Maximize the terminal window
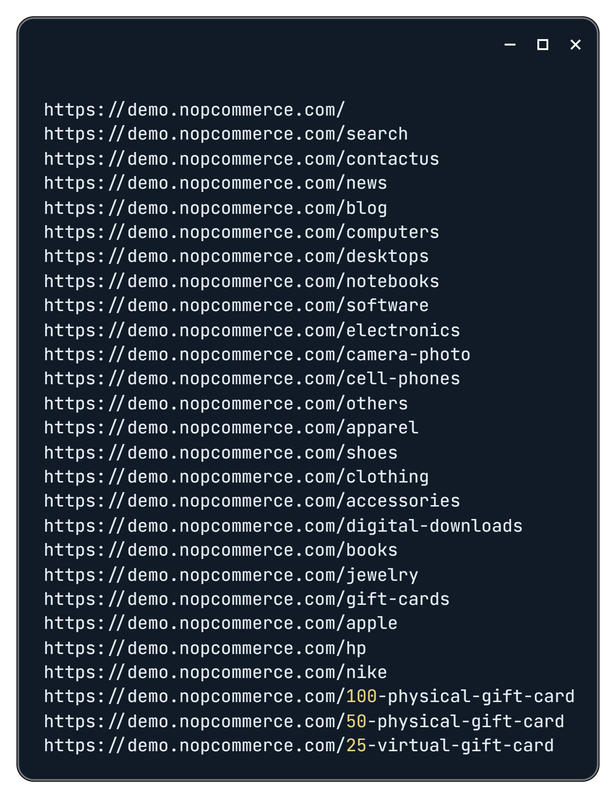Screen dimensions: 616x798 [x=543, y=45]
